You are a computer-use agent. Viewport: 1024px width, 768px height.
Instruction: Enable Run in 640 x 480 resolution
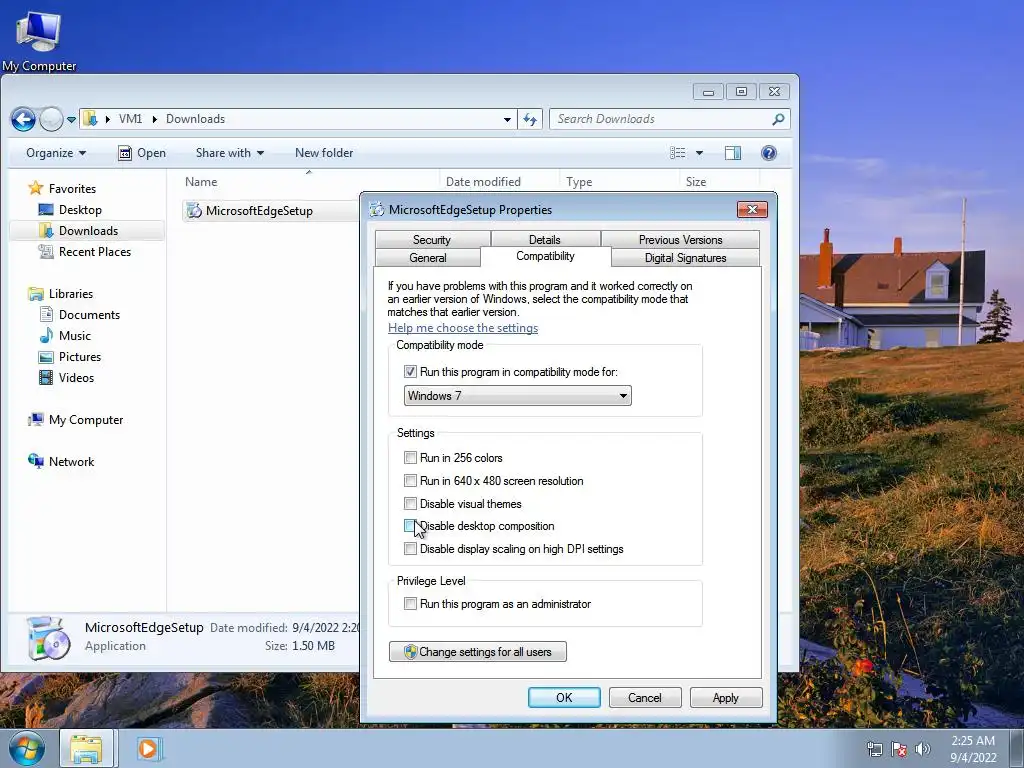[410, 481]
